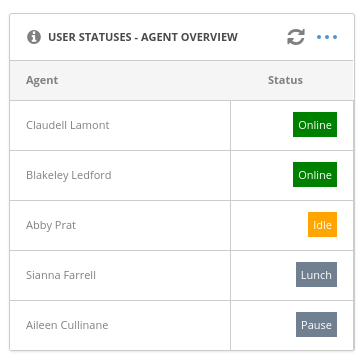The width and height of the screenshot is (363, 364).
Task: Click the Pause status badge
Action: coord(316,325)
